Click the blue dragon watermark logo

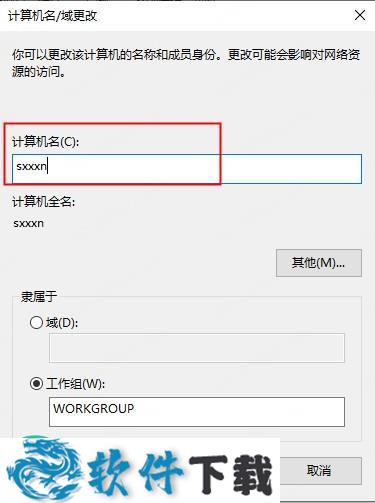click(45, 469)
